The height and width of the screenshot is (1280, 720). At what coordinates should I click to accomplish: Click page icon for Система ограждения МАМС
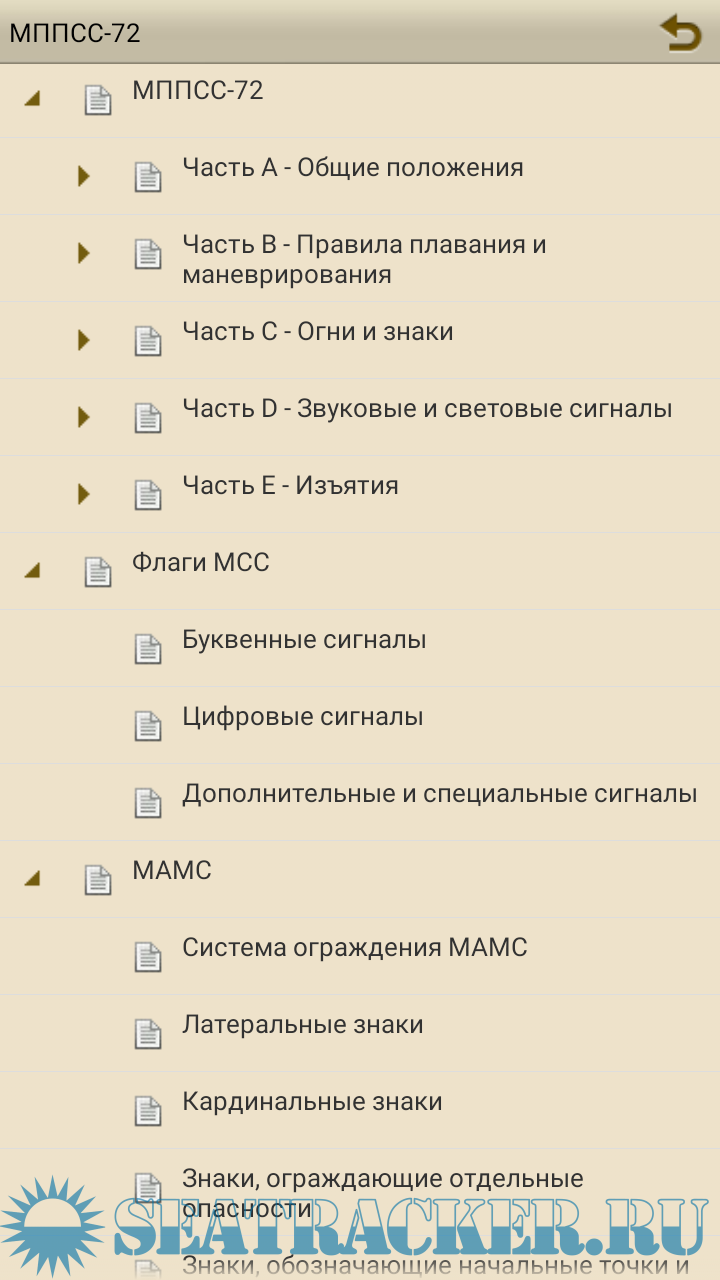click(148, 956)
